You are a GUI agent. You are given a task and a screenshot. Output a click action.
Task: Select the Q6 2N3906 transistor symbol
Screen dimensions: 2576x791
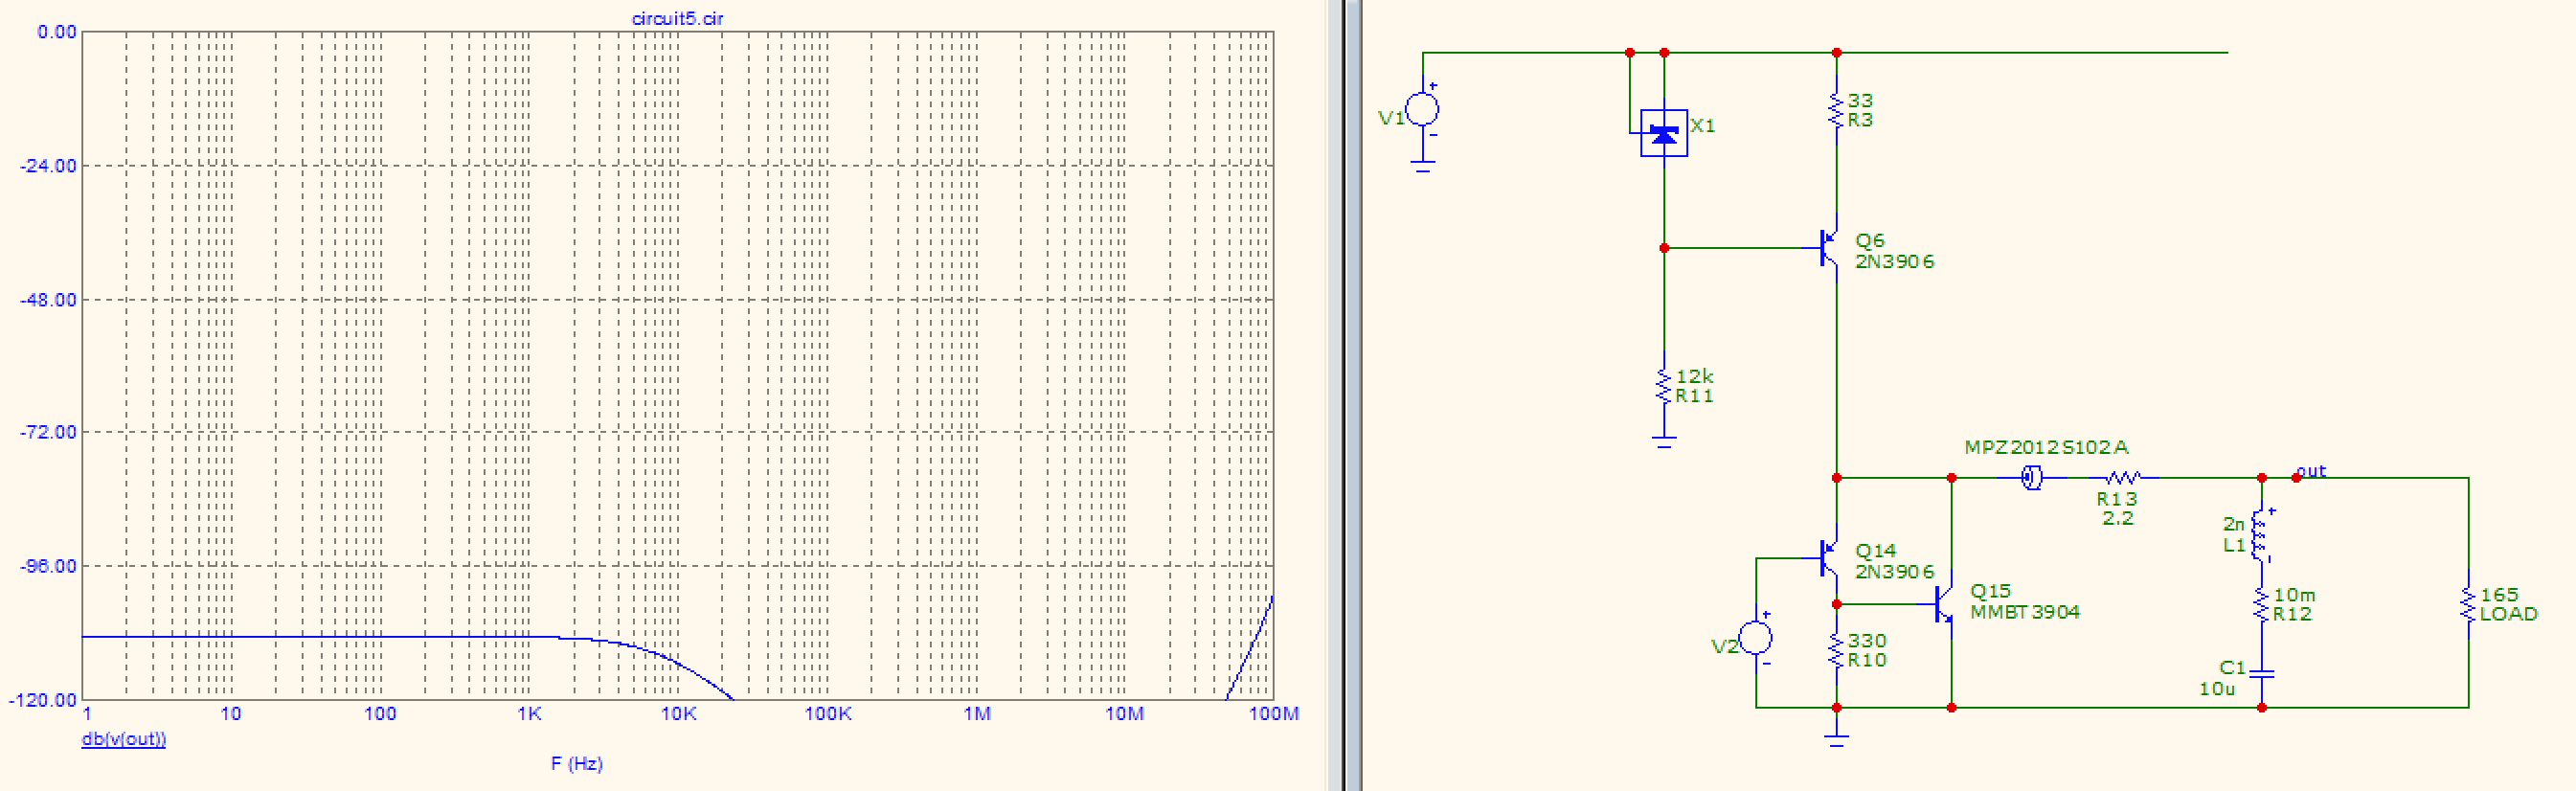1830,248
